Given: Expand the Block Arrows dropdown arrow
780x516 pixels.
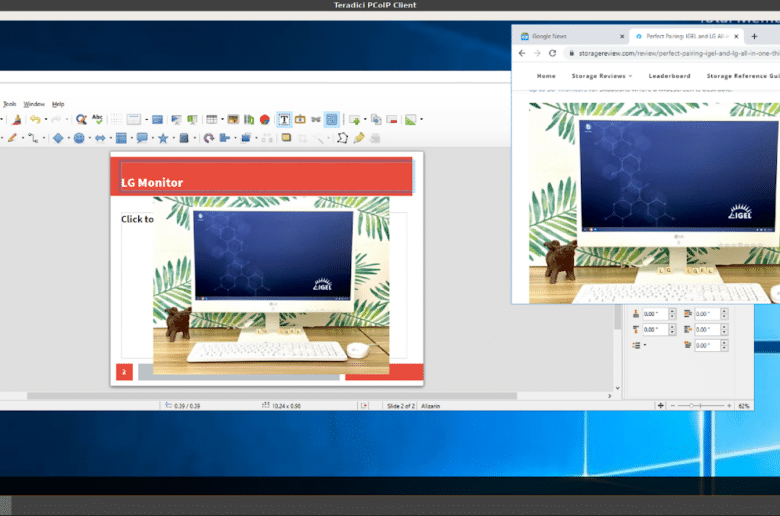Looking at the screenshot, I should (110, 138).
